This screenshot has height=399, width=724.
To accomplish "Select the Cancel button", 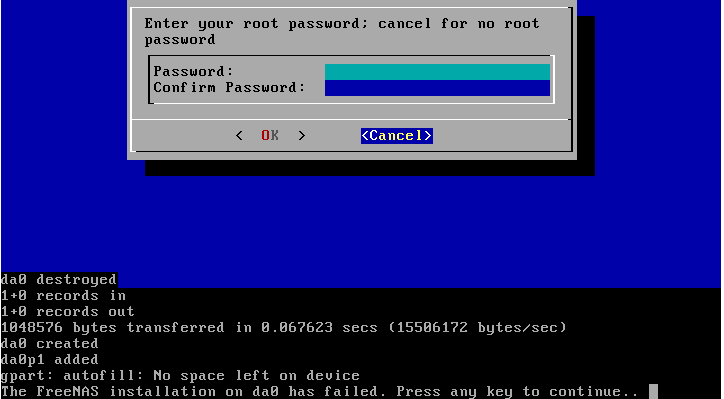I will 397,135.
